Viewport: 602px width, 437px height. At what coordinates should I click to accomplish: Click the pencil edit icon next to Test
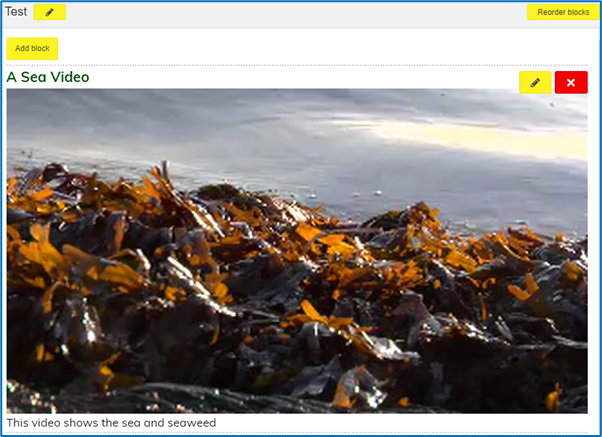[50, 12]
